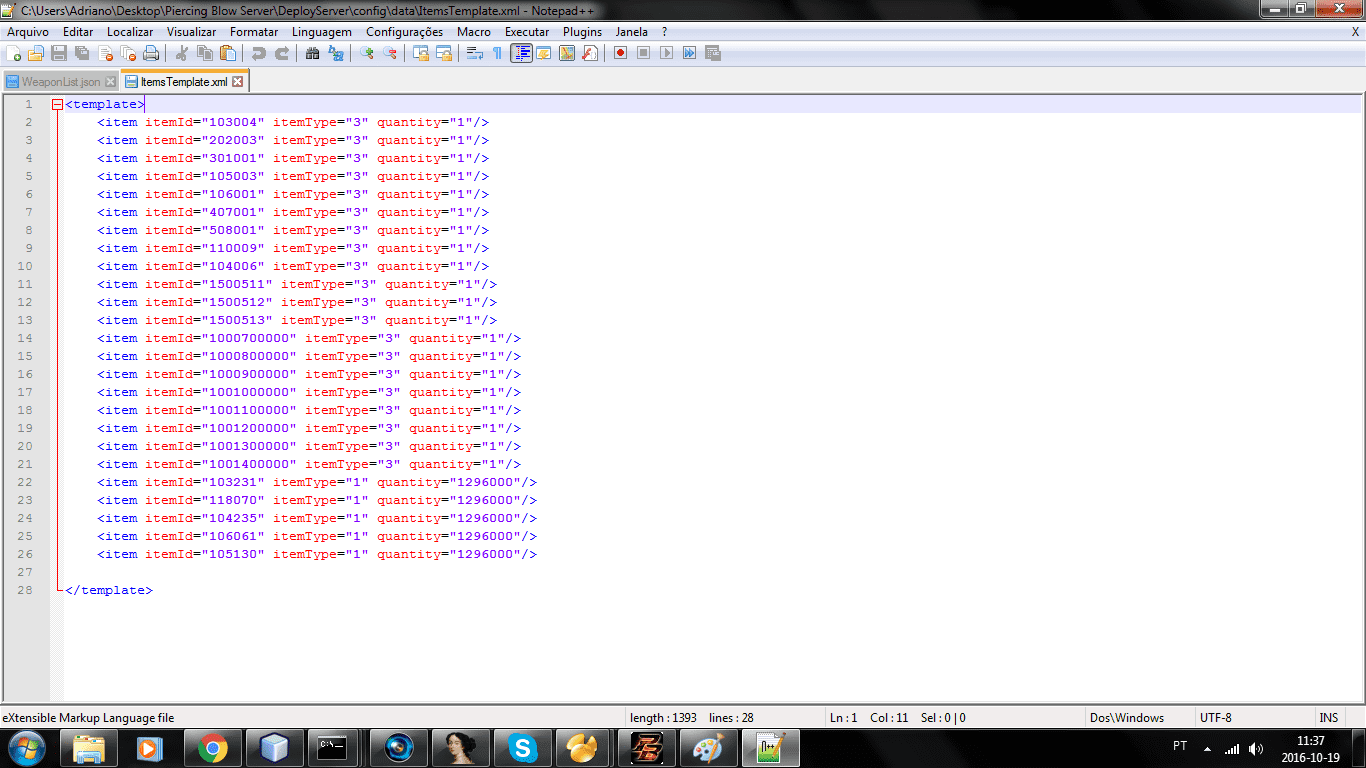
Task: Open Find with the binoculars icon
Action: pos(312,53)
